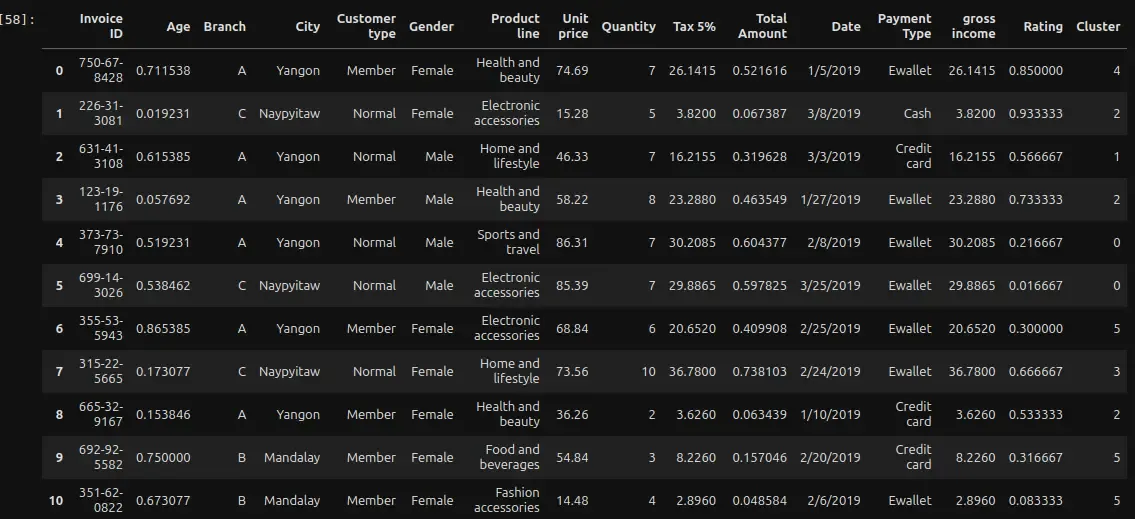The height and width of the screenshot is (519, 1135).
Task: Click row index 5 label
Action: coord(59,285)
